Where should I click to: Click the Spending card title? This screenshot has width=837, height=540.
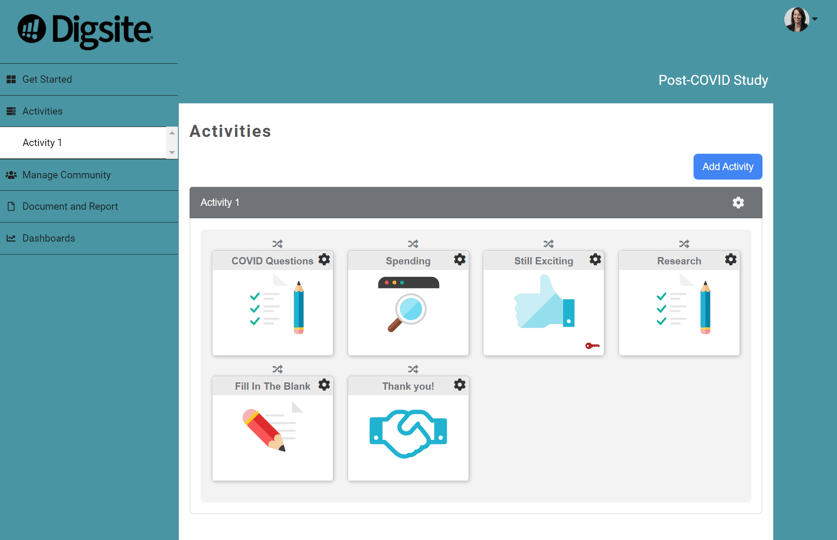coord(408,261)
